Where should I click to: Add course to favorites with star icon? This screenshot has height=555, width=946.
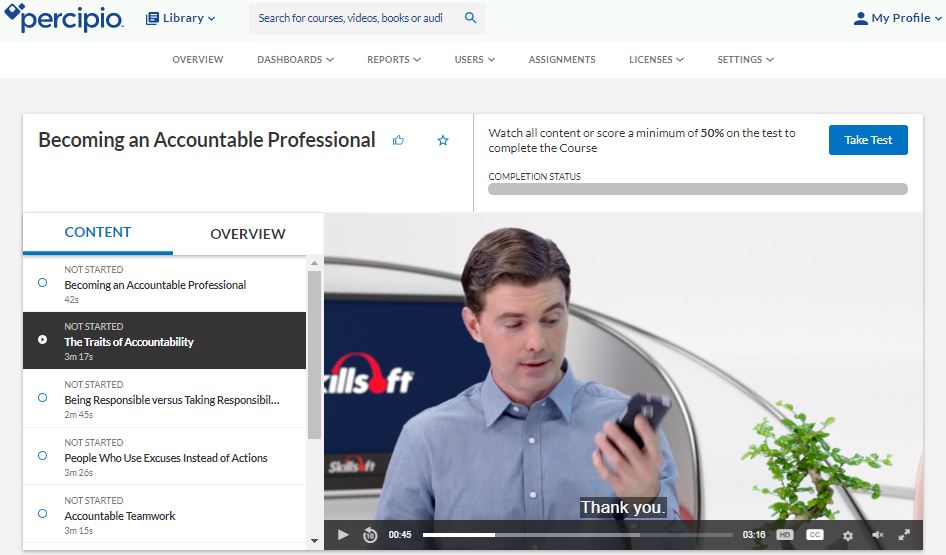[443, 141]
